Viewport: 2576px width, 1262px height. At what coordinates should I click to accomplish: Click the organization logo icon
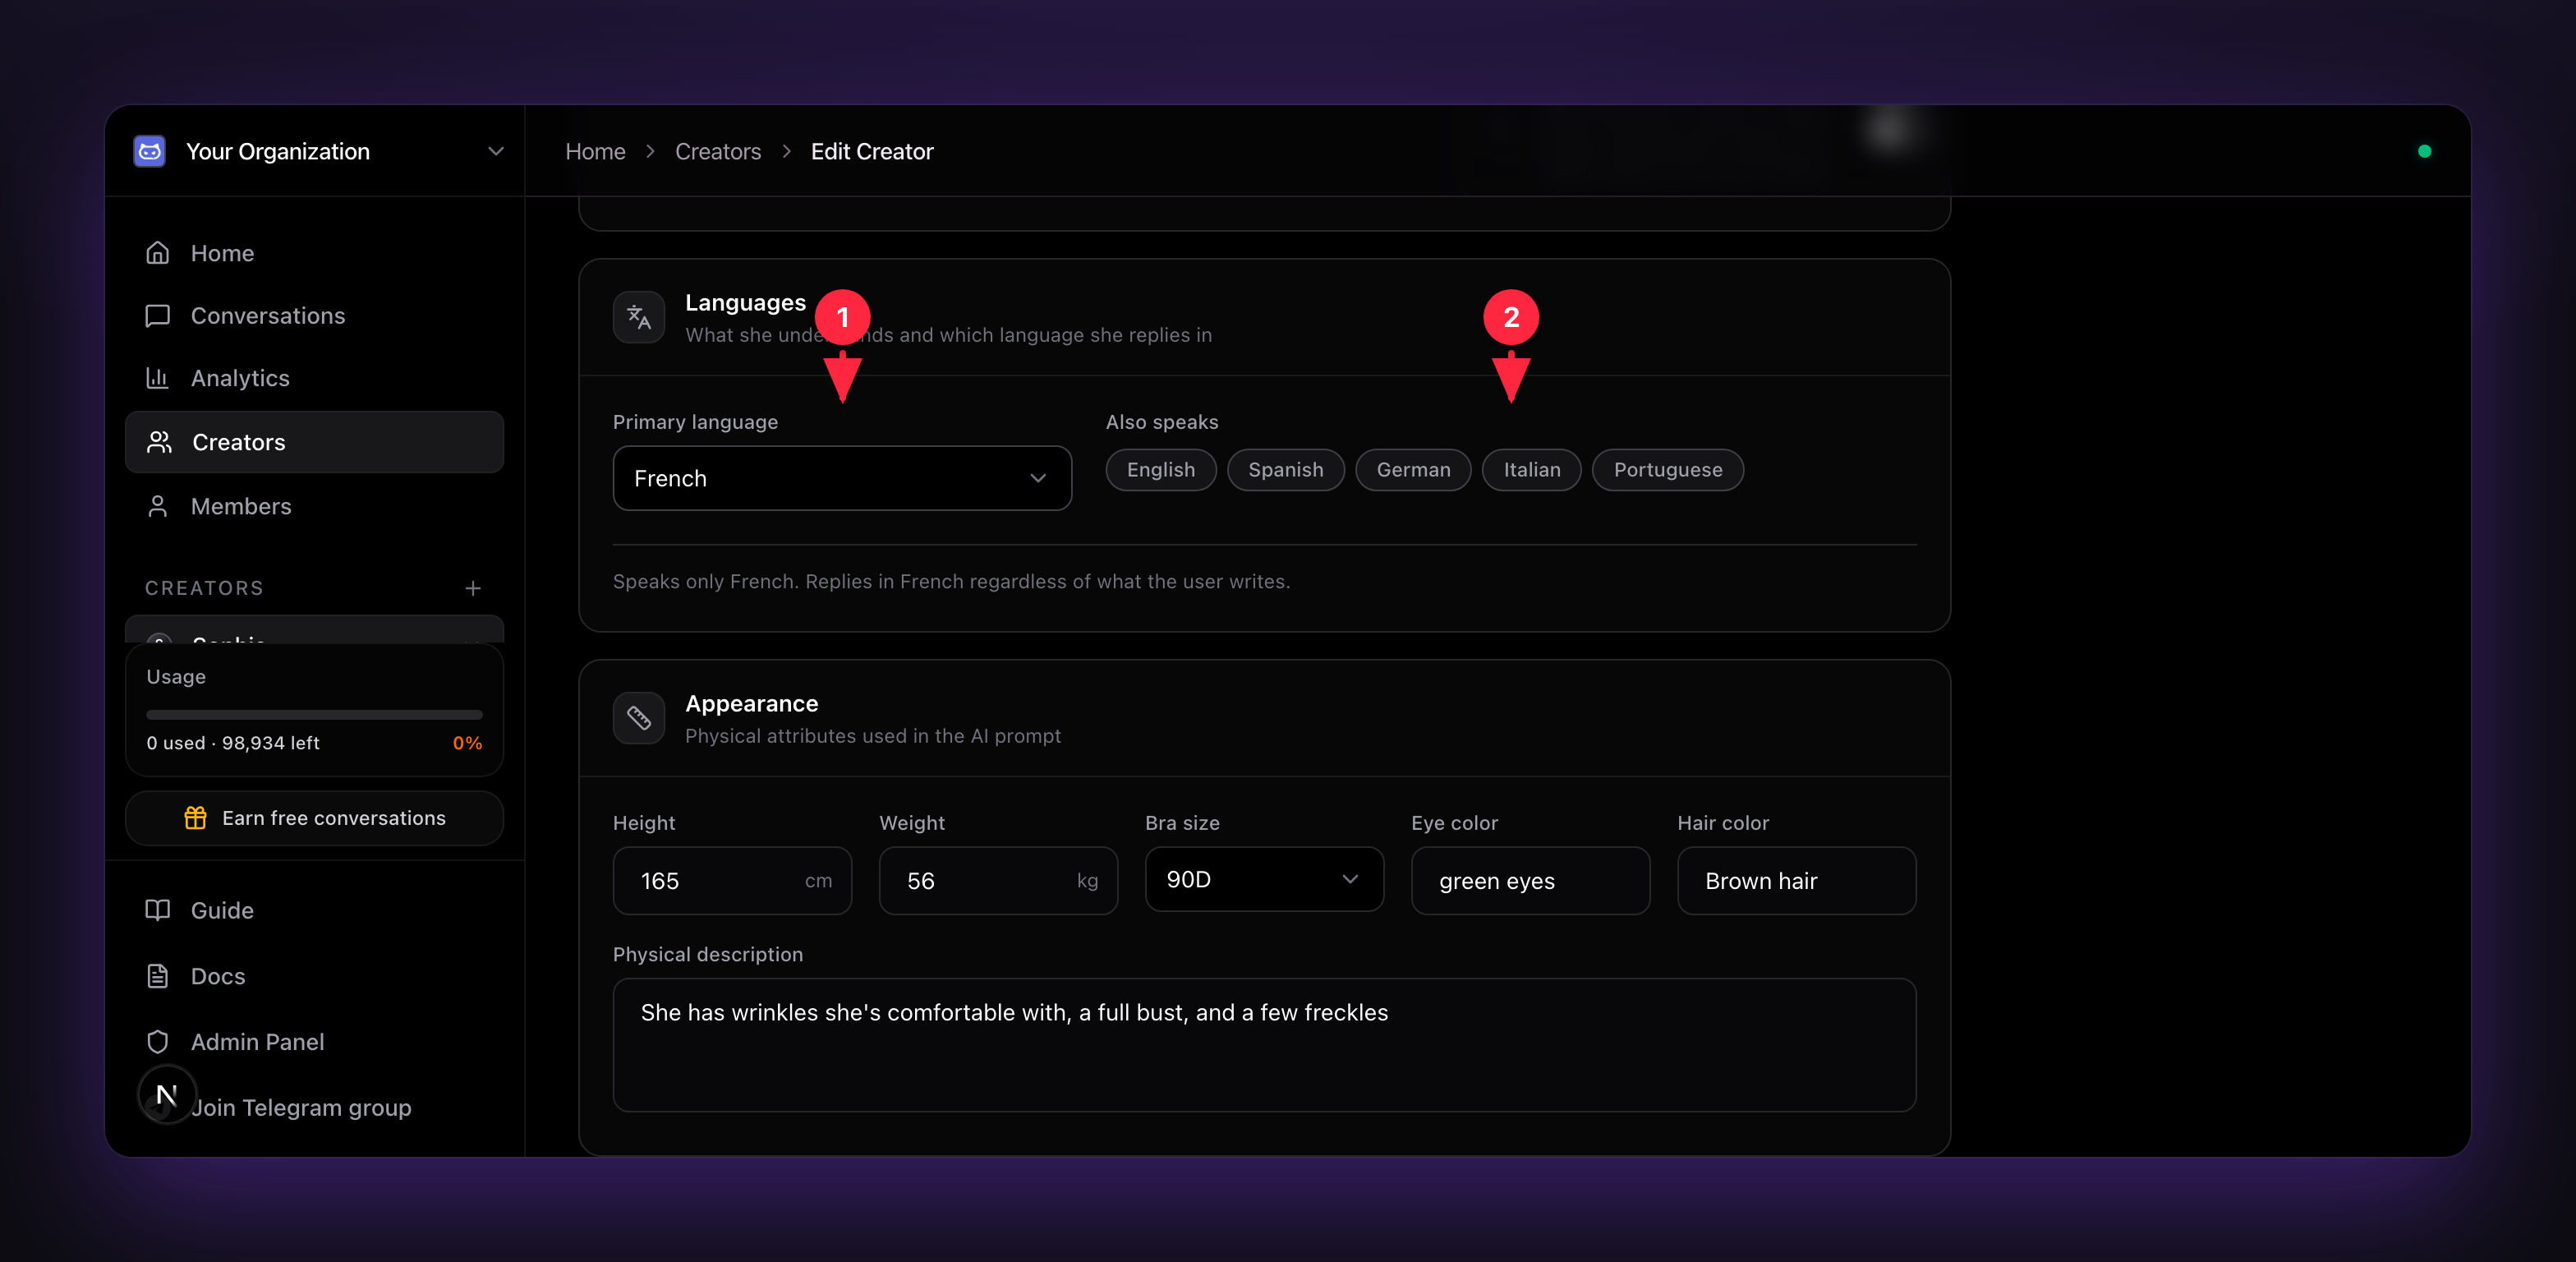point(150,151)
